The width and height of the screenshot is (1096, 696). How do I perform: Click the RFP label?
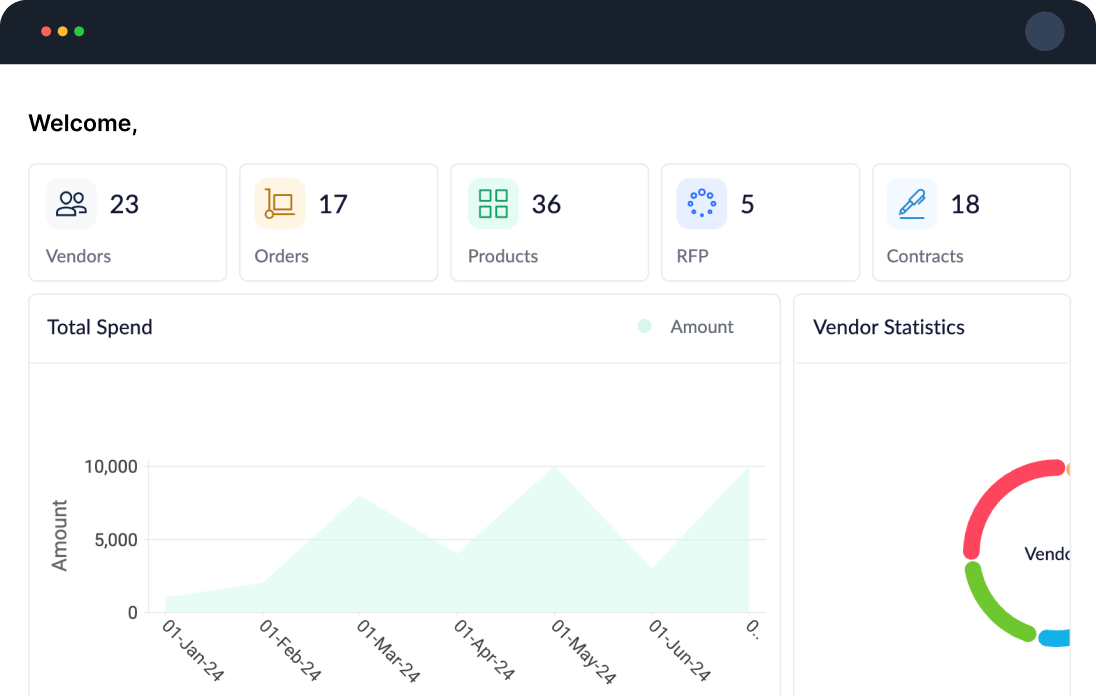(x=692, y=256)
